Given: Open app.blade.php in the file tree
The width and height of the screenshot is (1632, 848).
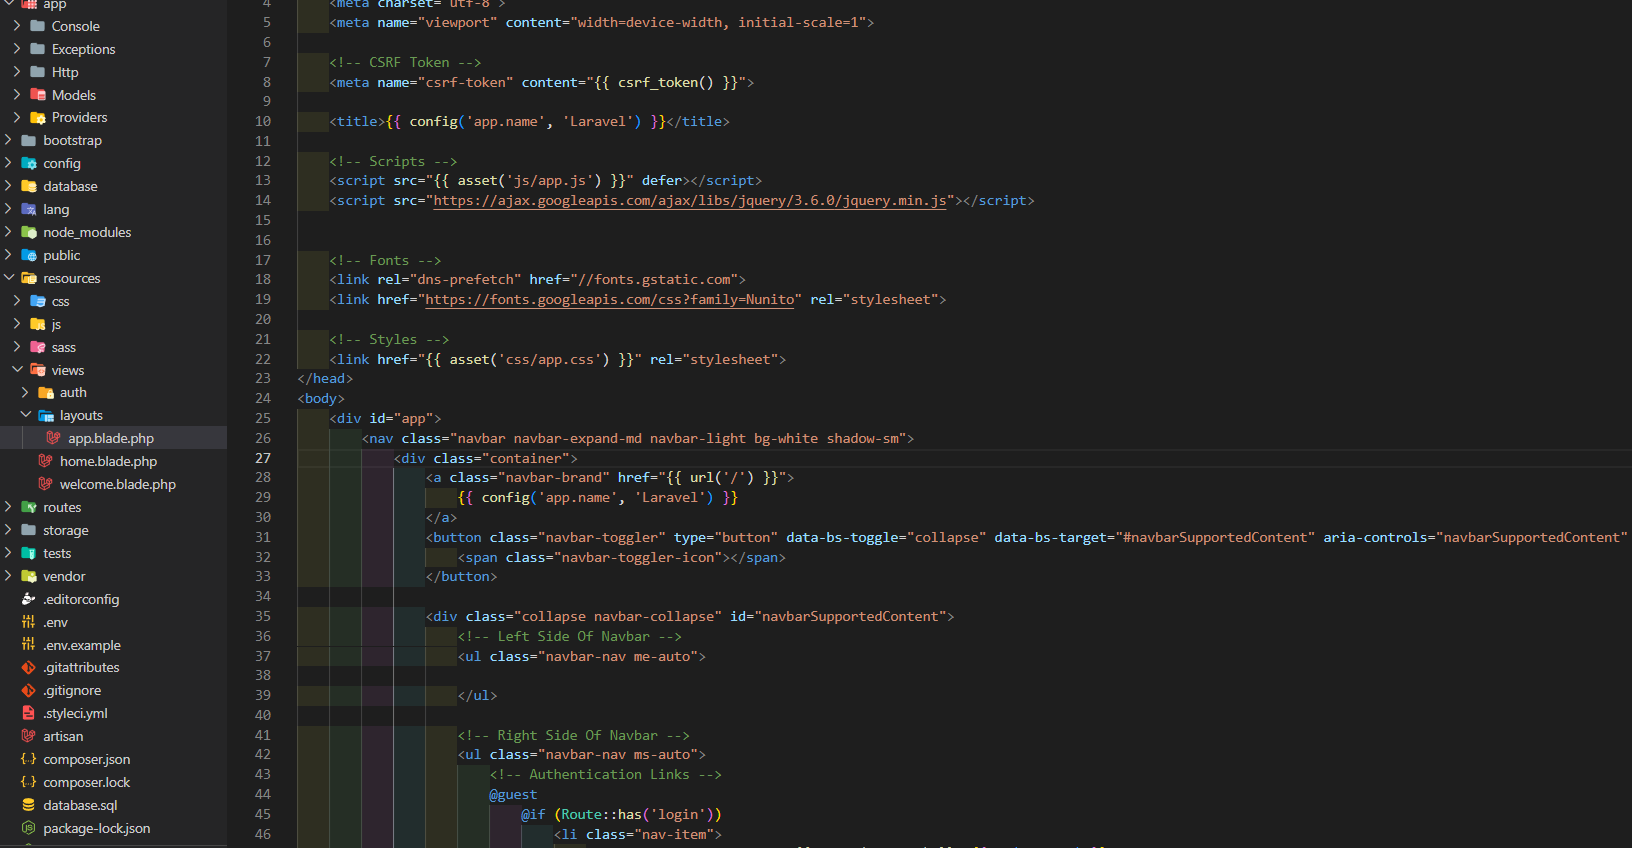Looking at the screenshot, I should click(113, 438).
